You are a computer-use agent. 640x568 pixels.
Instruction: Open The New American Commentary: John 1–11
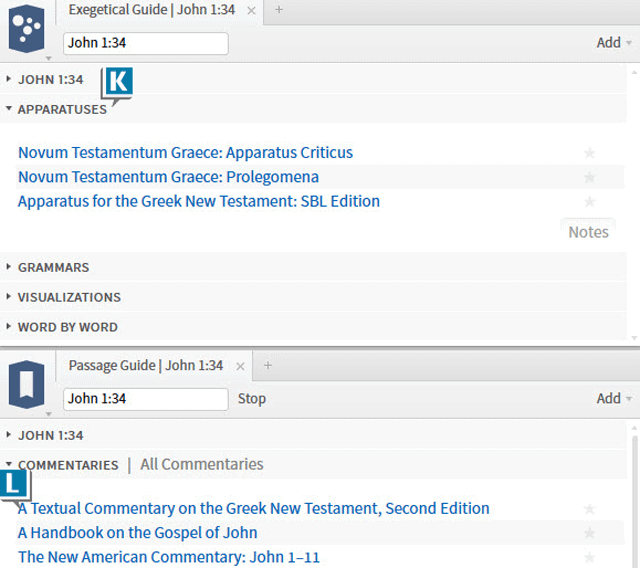tap(169, 557)
